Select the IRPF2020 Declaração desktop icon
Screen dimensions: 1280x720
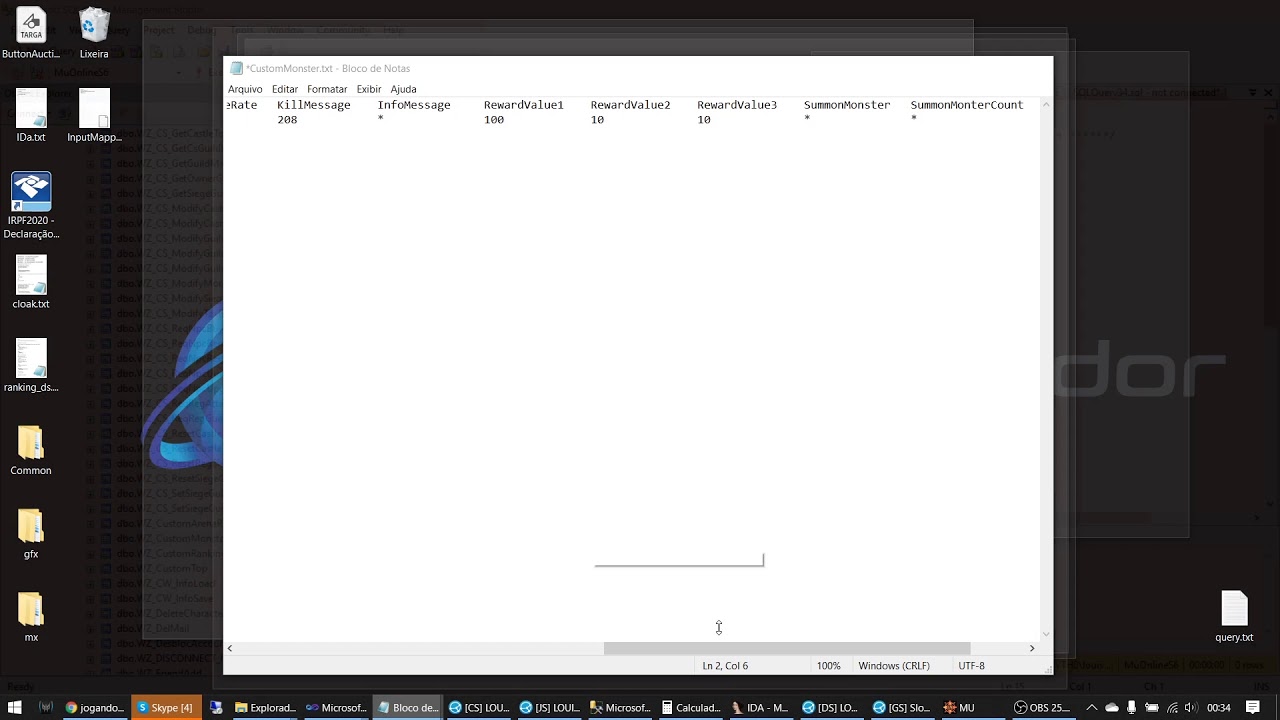point(31,205)
